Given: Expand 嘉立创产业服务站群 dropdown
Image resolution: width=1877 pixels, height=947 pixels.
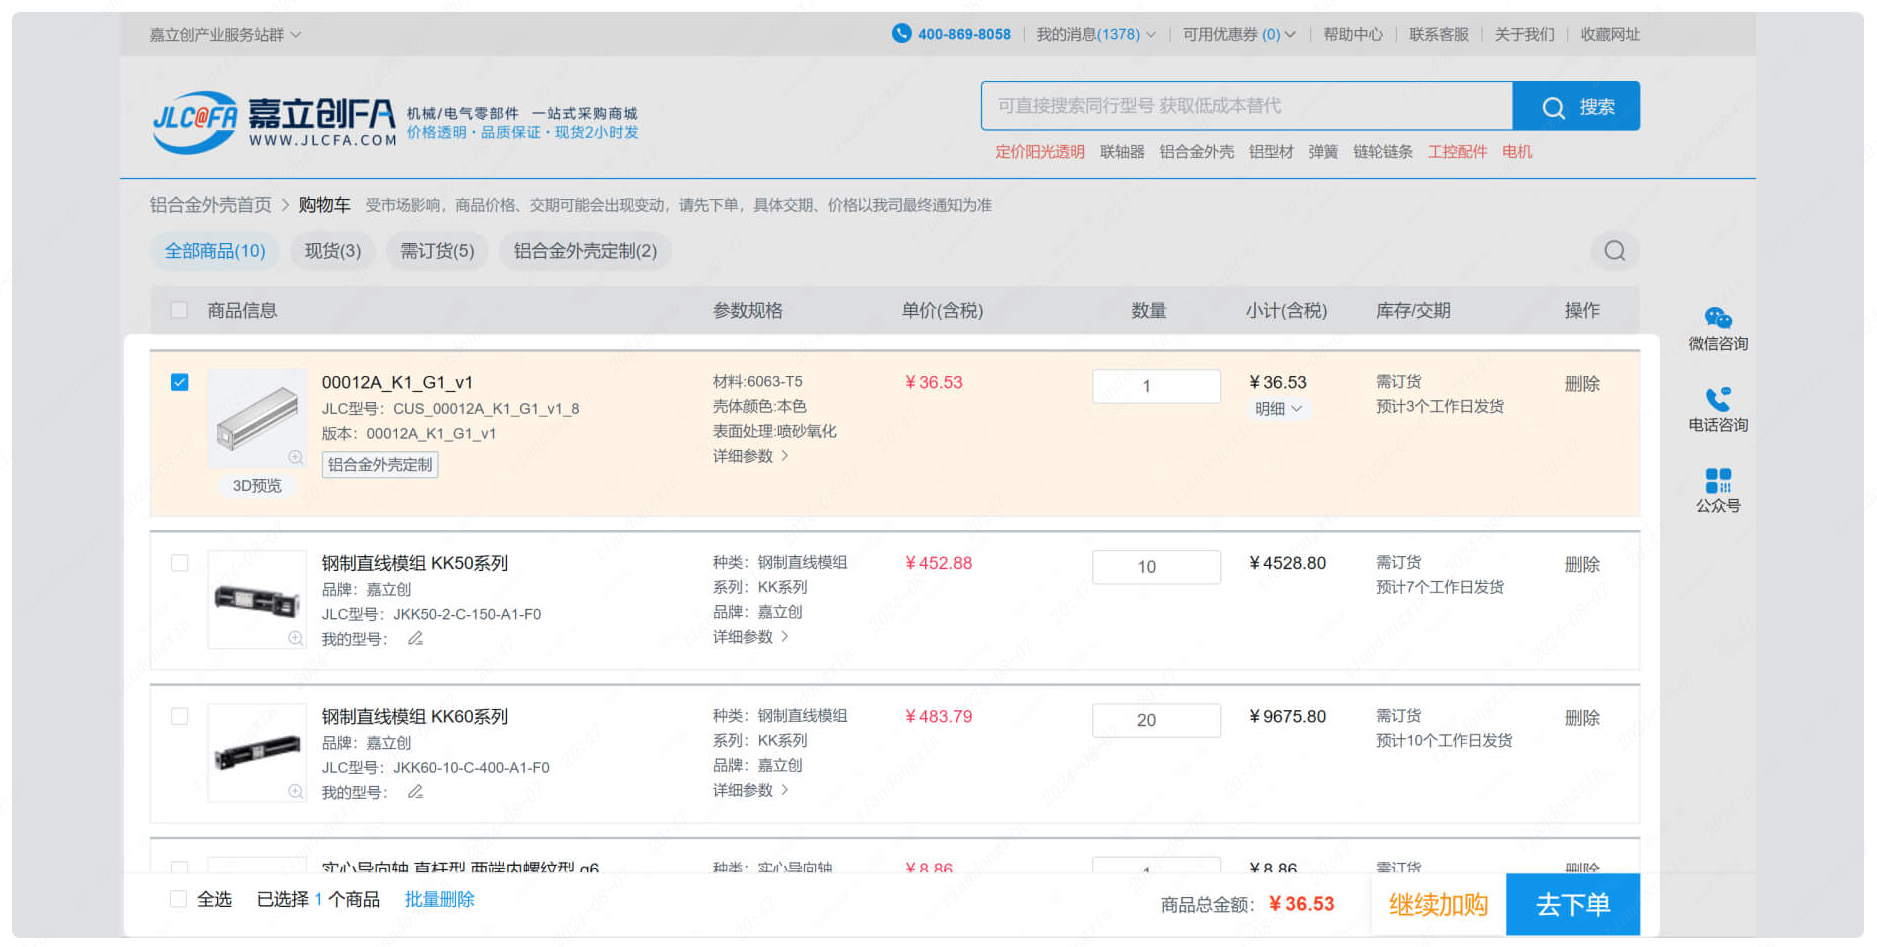Looking at the screenshot, I should [225, 35].
